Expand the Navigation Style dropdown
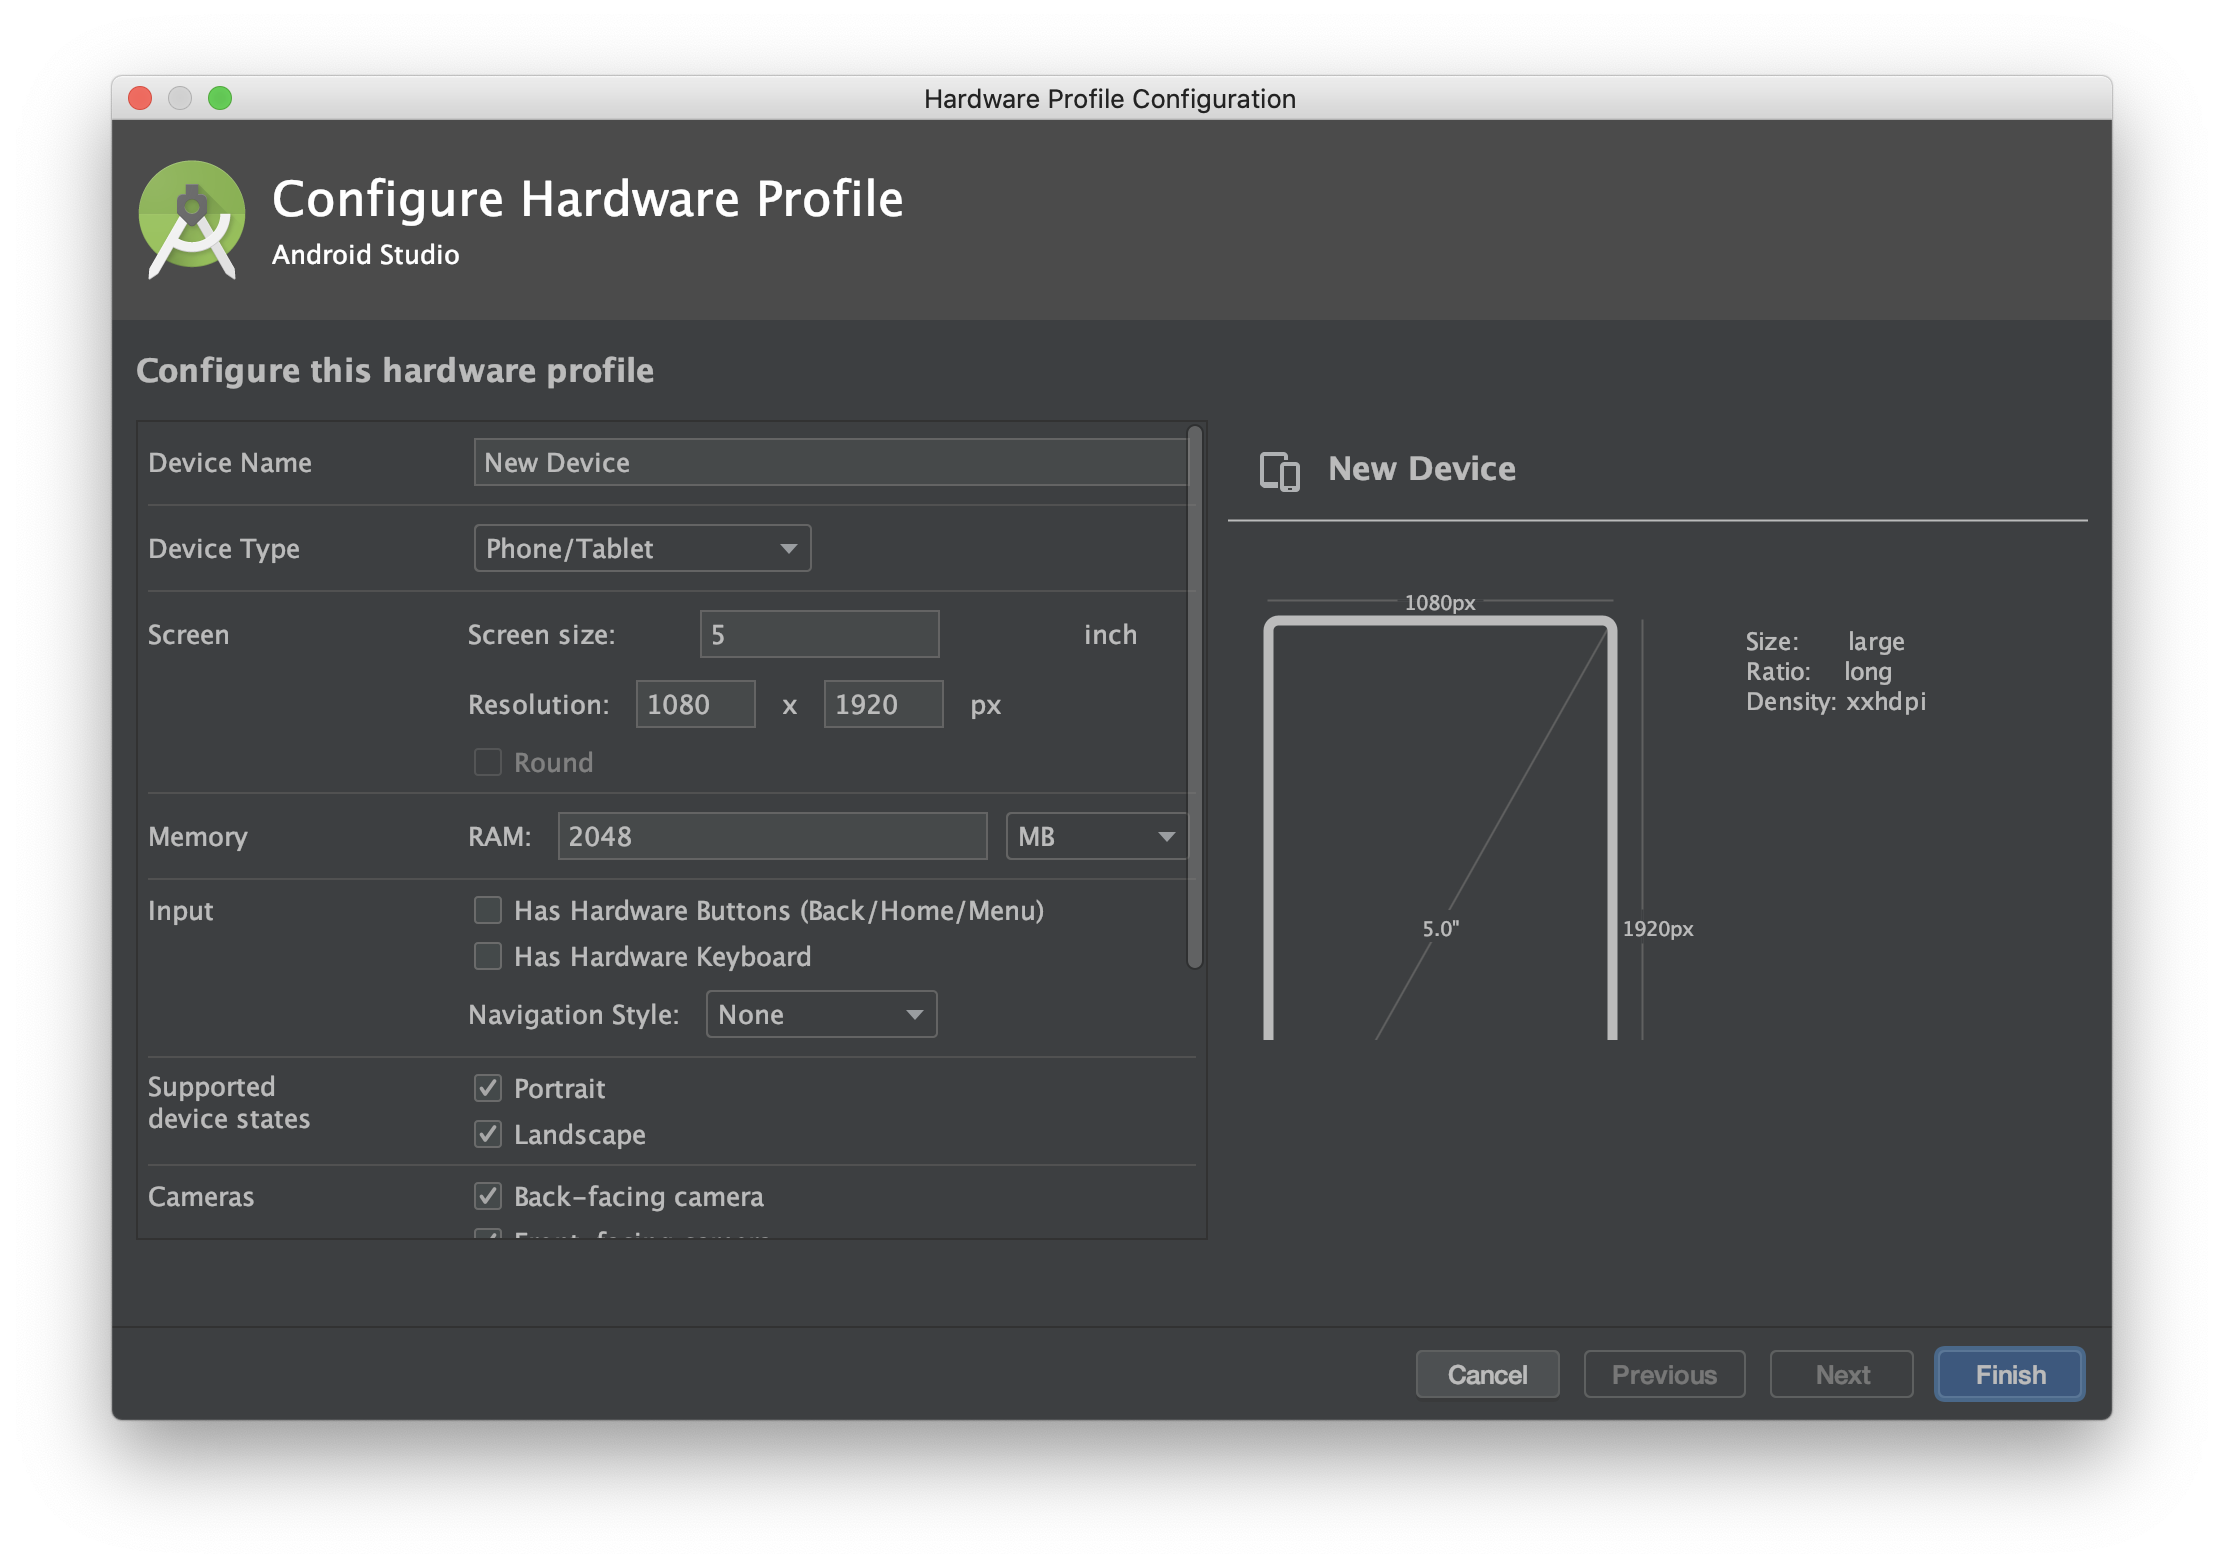 pos(821,1014)
